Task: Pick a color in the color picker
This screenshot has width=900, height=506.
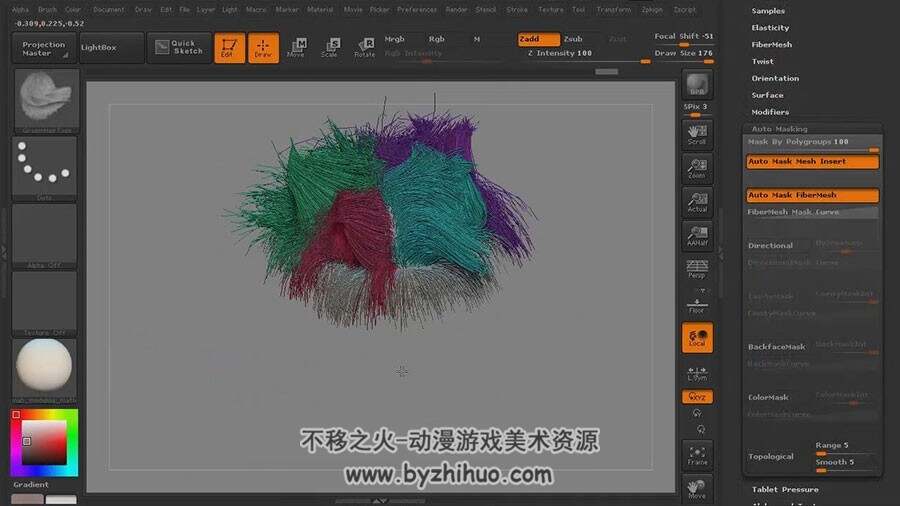Action: tap(44, 443)
